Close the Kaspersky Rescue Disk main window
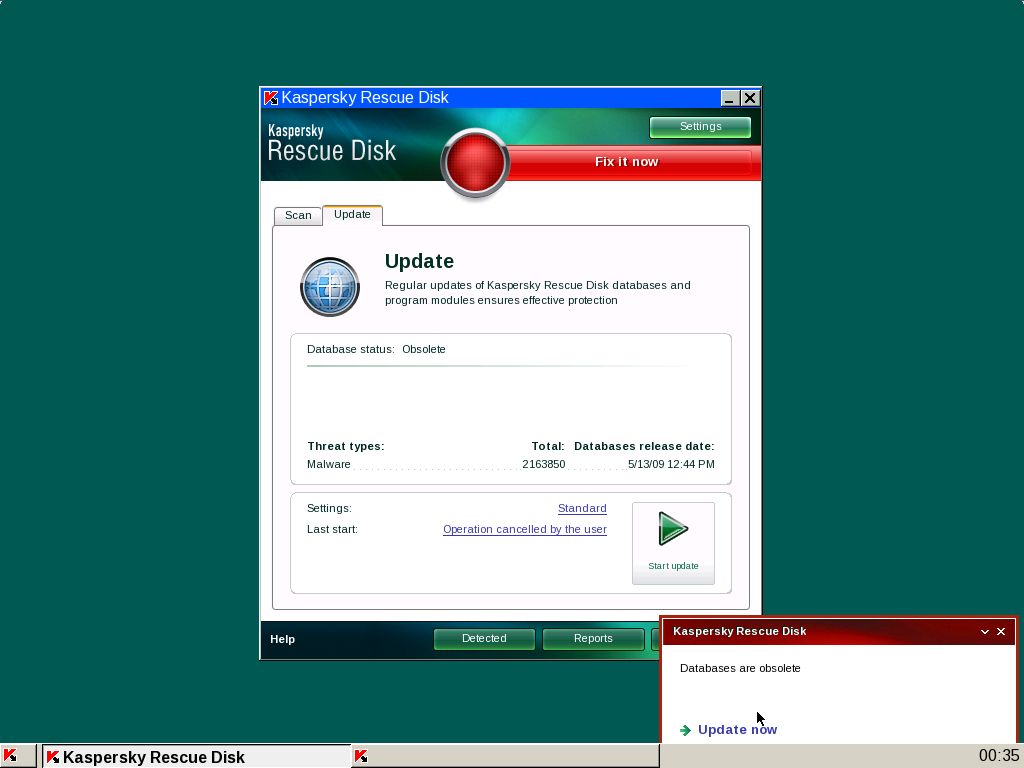Screen dimensions: 1024x768 tap(750, 98)
